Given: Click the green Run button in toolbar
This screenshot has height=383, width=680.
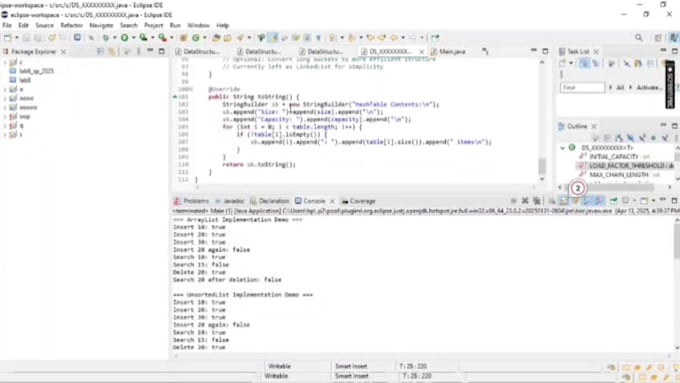Looking at the screenshot, I should click(125, 38).
